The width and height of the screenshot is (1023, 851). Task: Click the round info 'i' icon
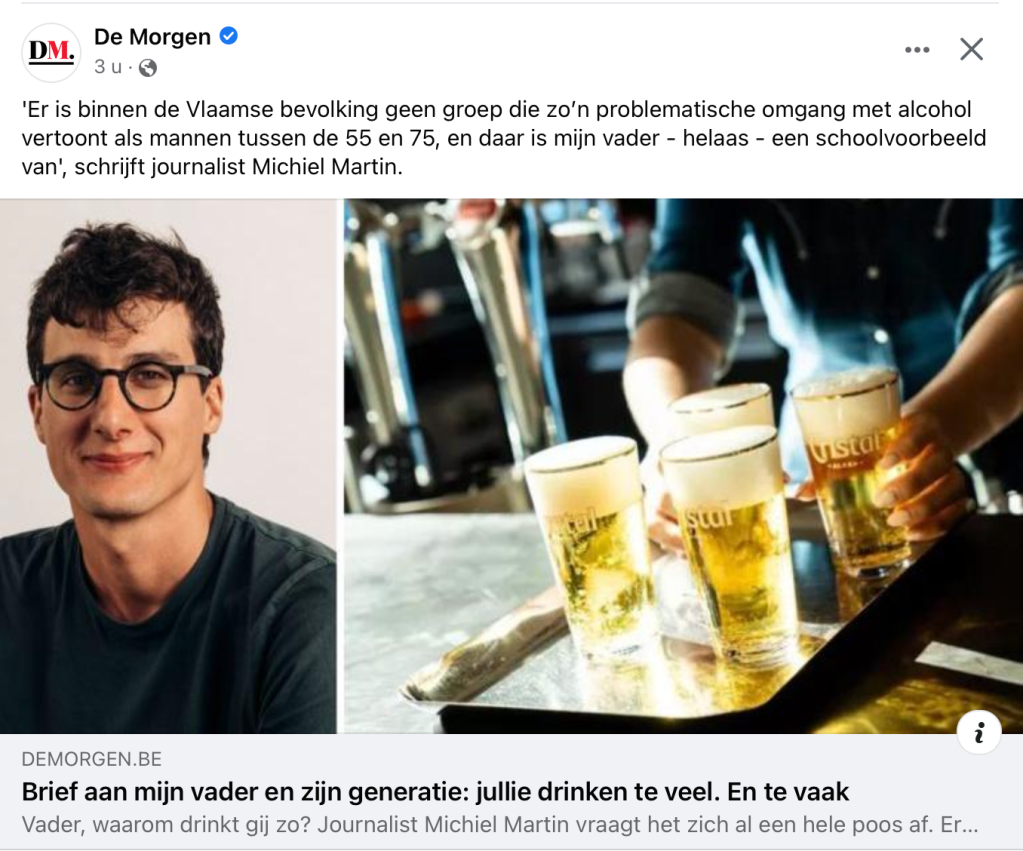click(x=979, y=732)
